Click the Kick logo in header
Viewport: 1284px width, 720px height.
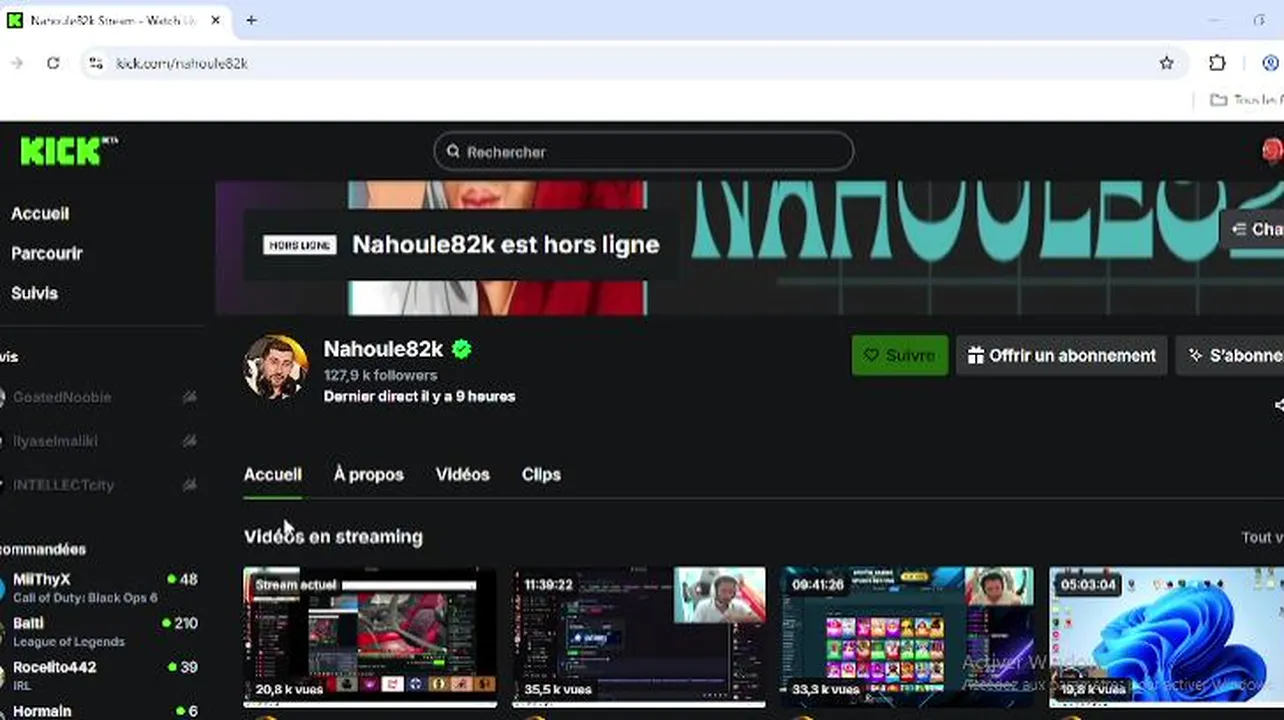[68, 151]
